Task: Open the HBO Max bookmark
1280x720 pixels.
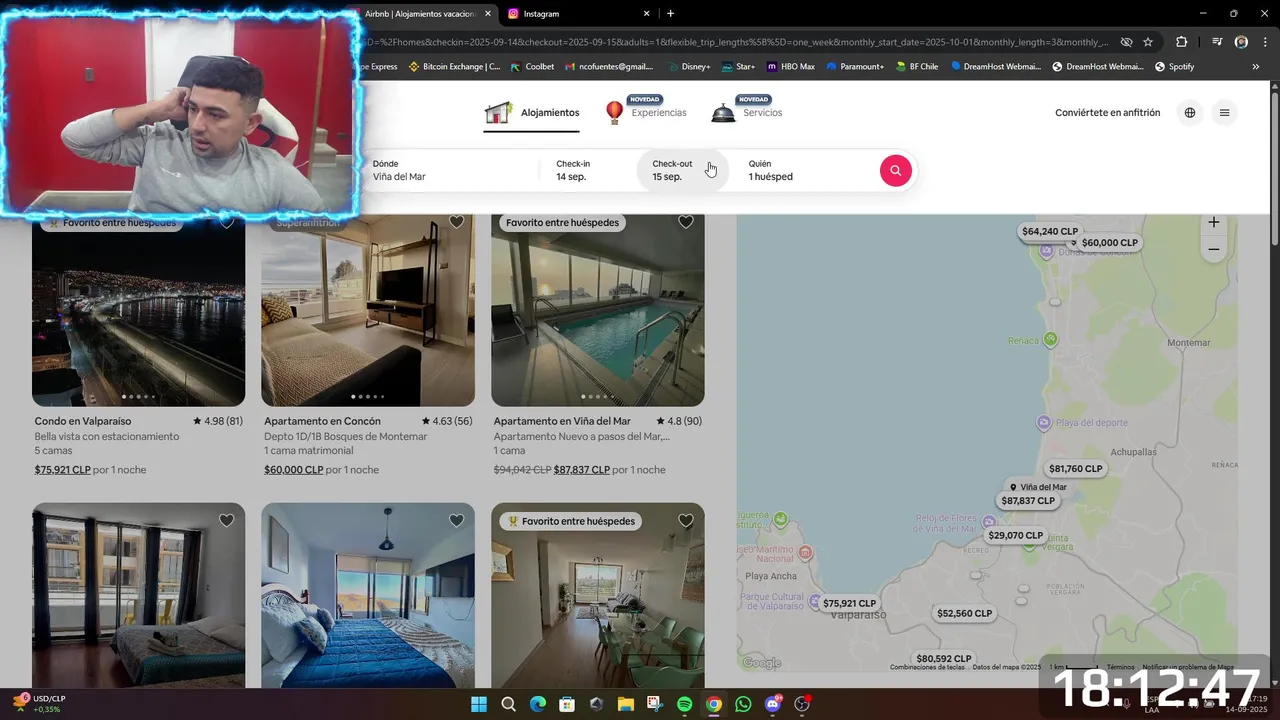Action: (791, 67)
